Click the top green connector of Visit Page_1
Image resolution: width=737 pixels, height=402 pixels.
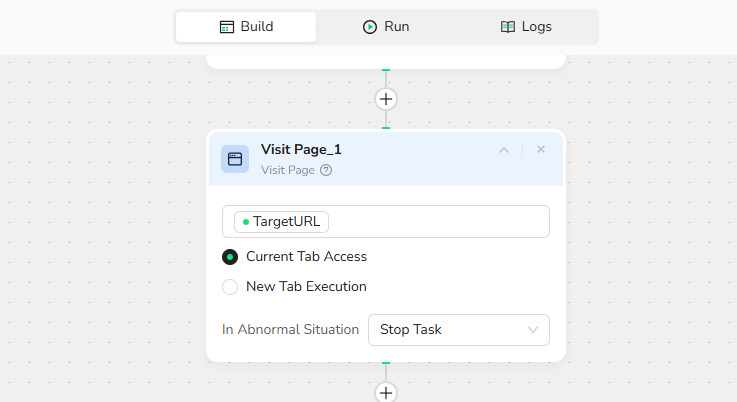[x=386, y=129]
